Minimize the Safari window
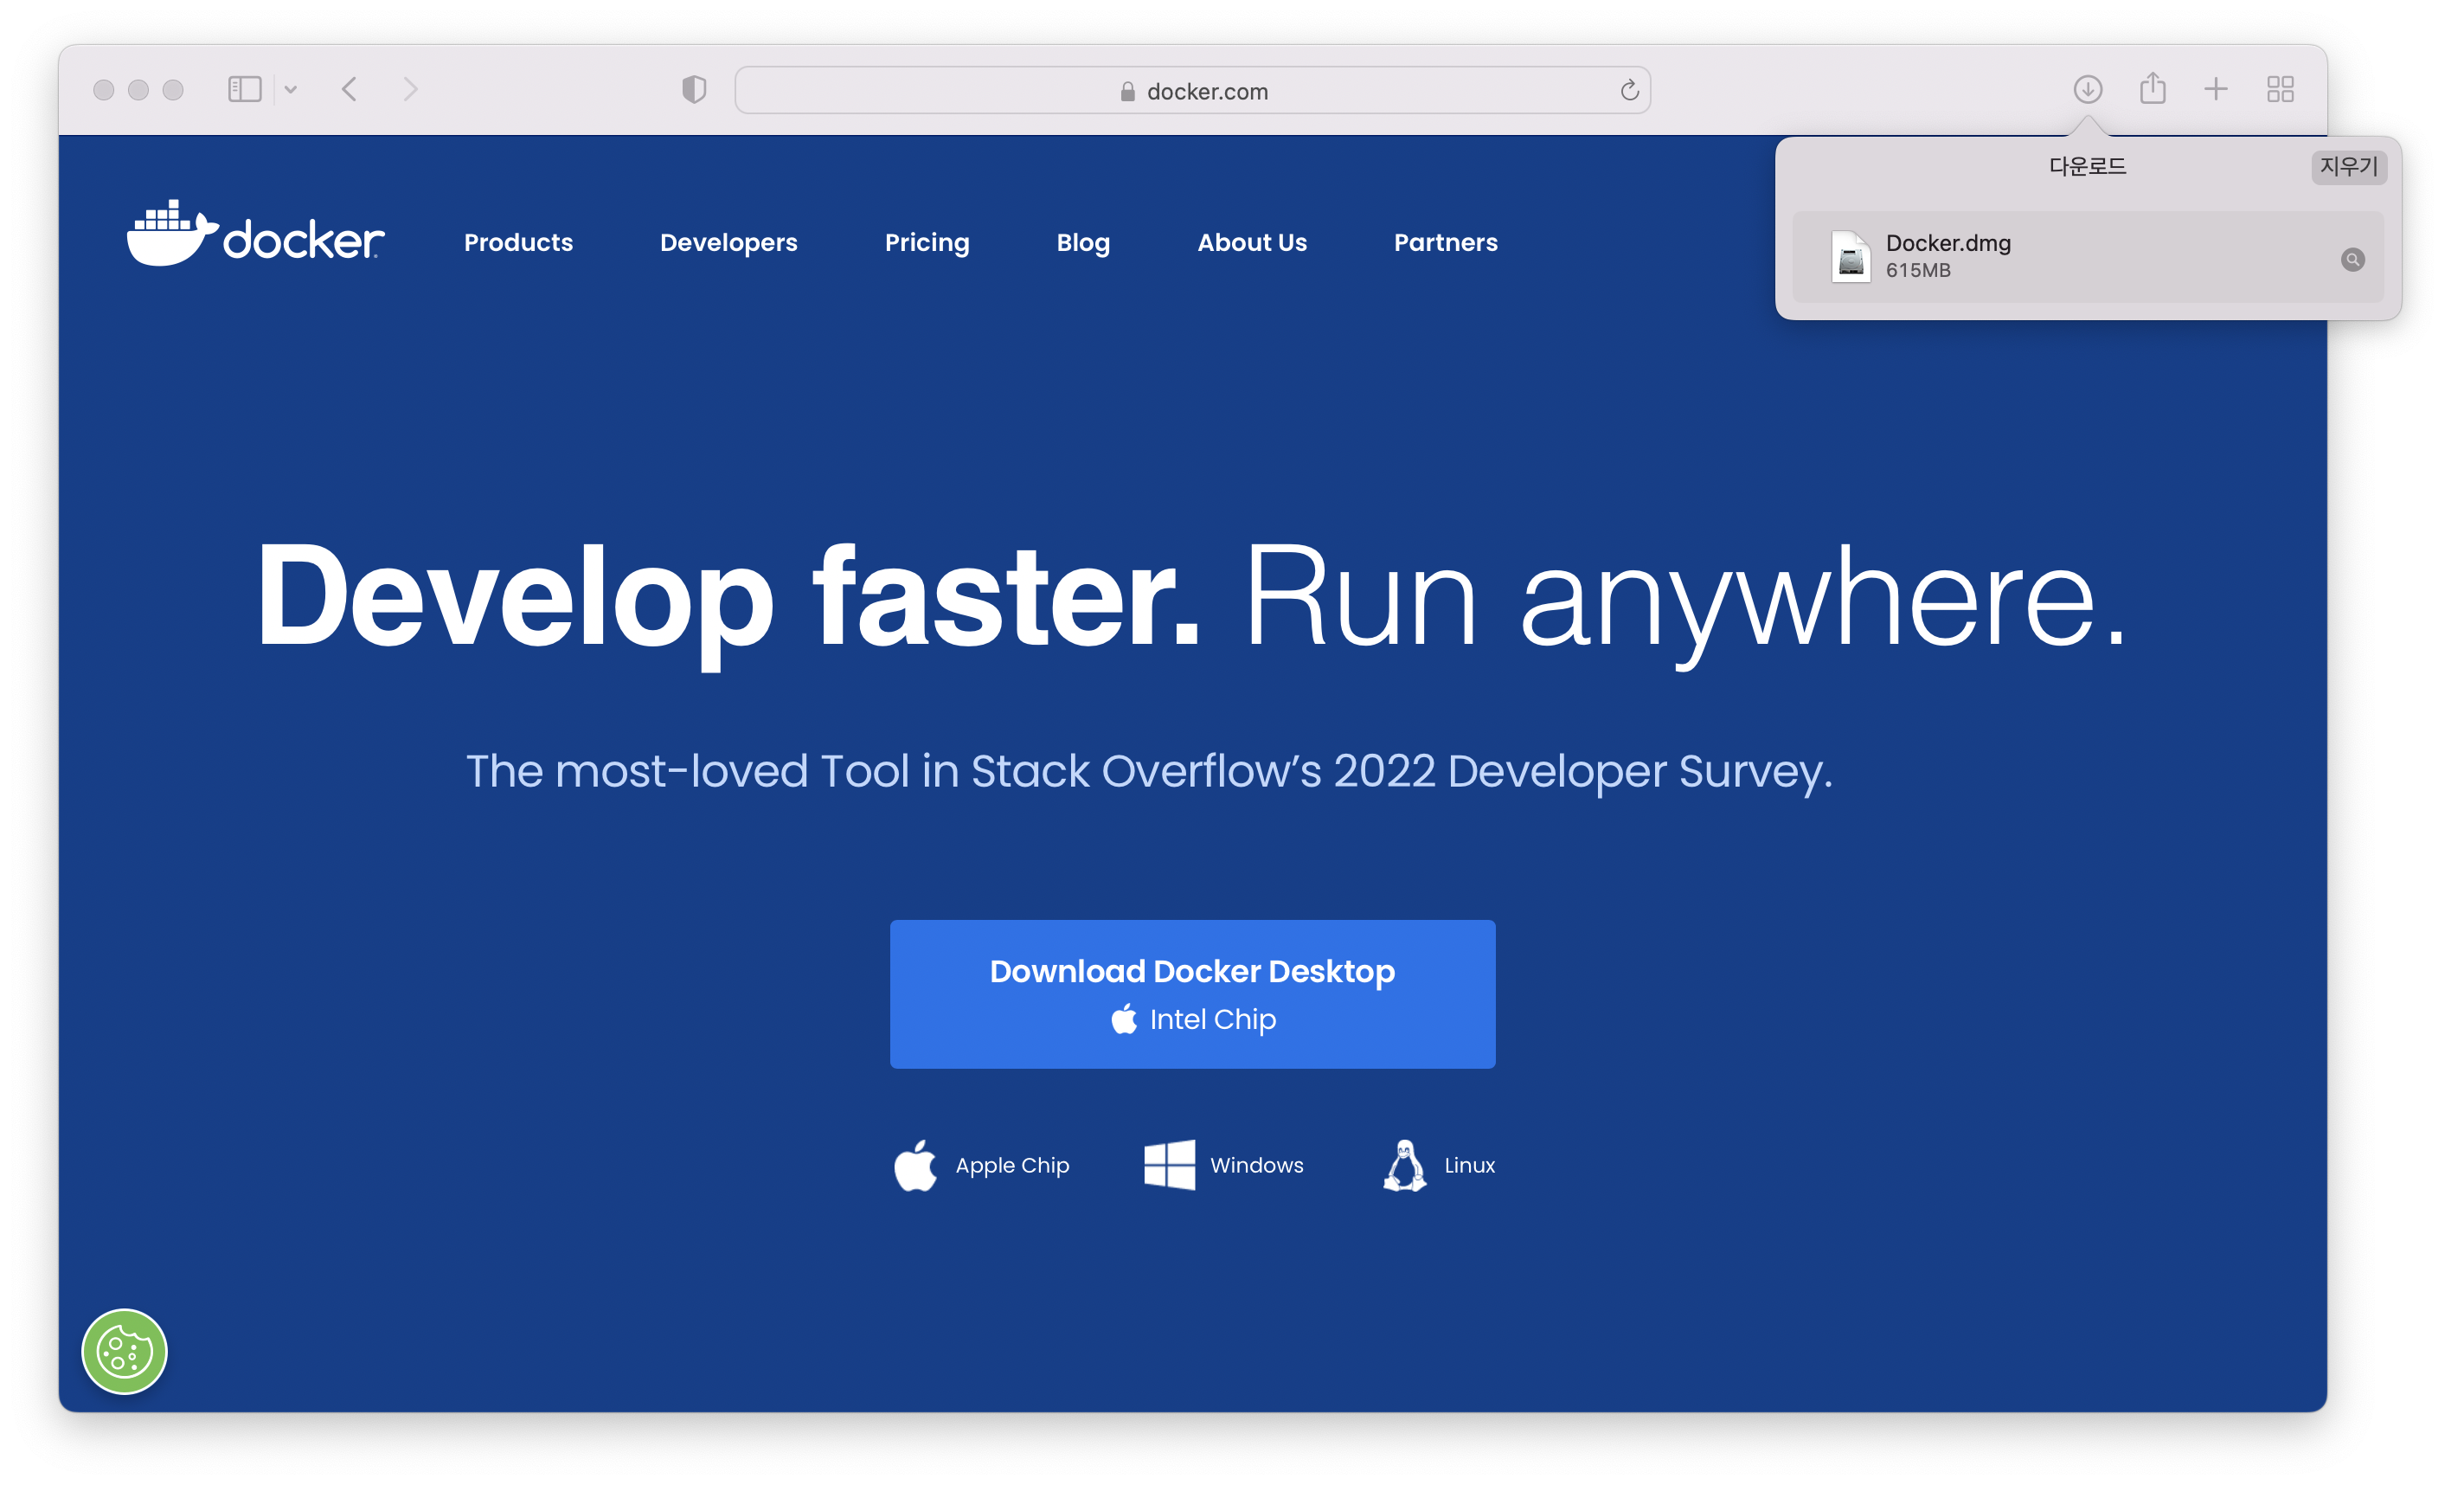The width and height of the screenshot is (2464, 1485). click(x=138, y=90)
